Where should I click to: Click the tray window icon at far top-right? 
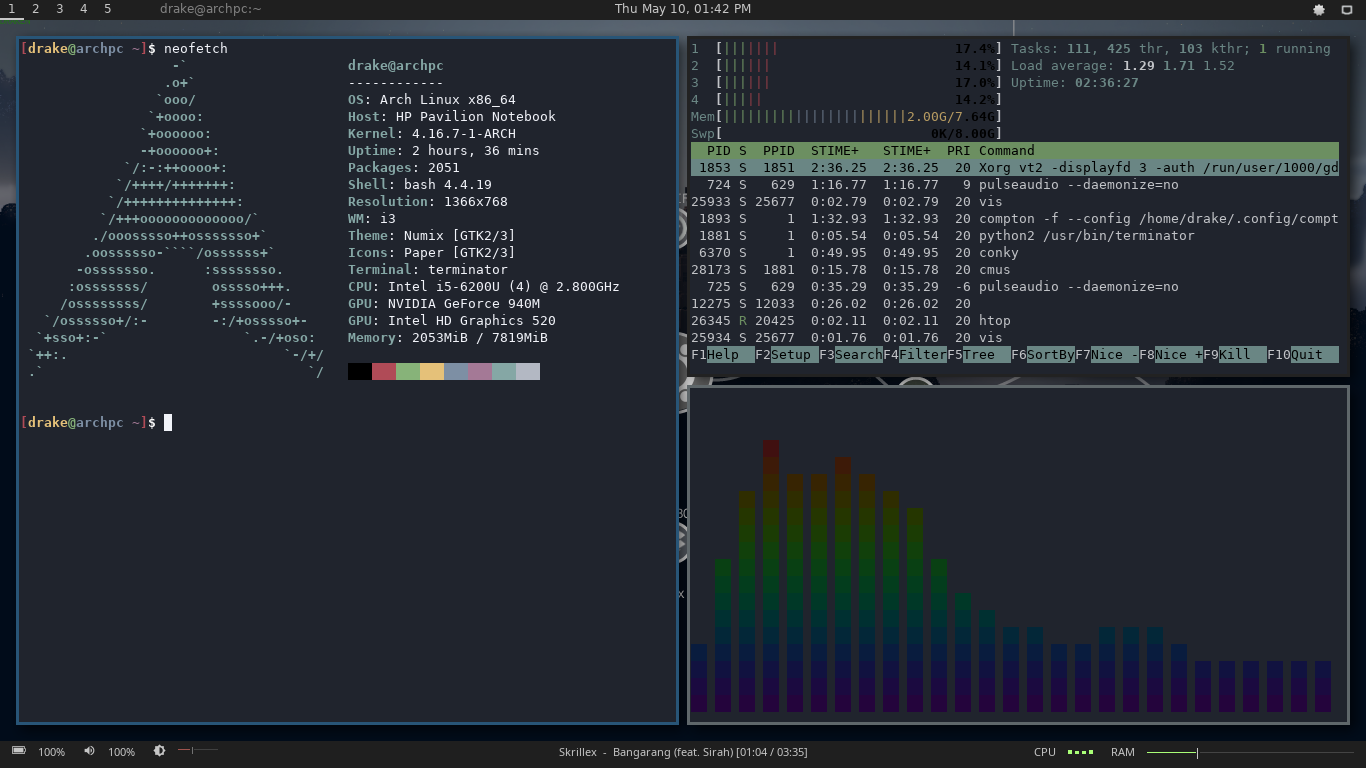pyautogui.click(x=1346, y=9)
